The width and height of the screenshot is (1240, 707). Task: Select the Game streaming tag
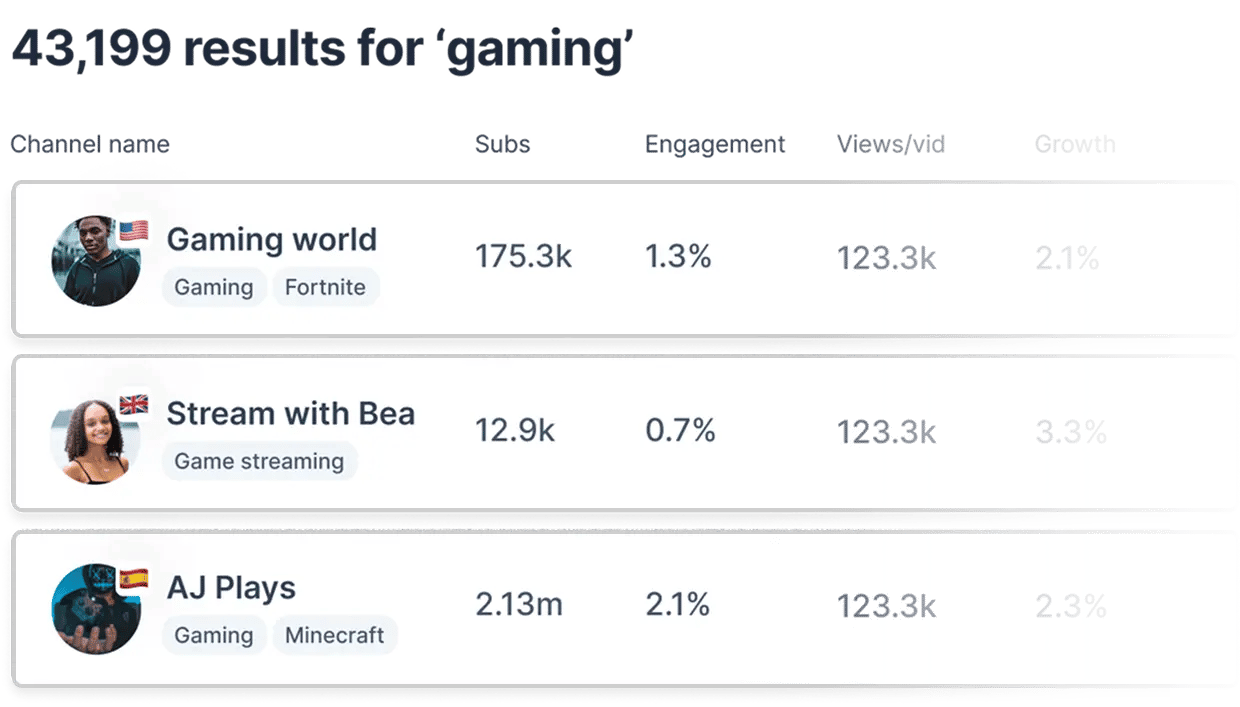[x=259, y=462]
